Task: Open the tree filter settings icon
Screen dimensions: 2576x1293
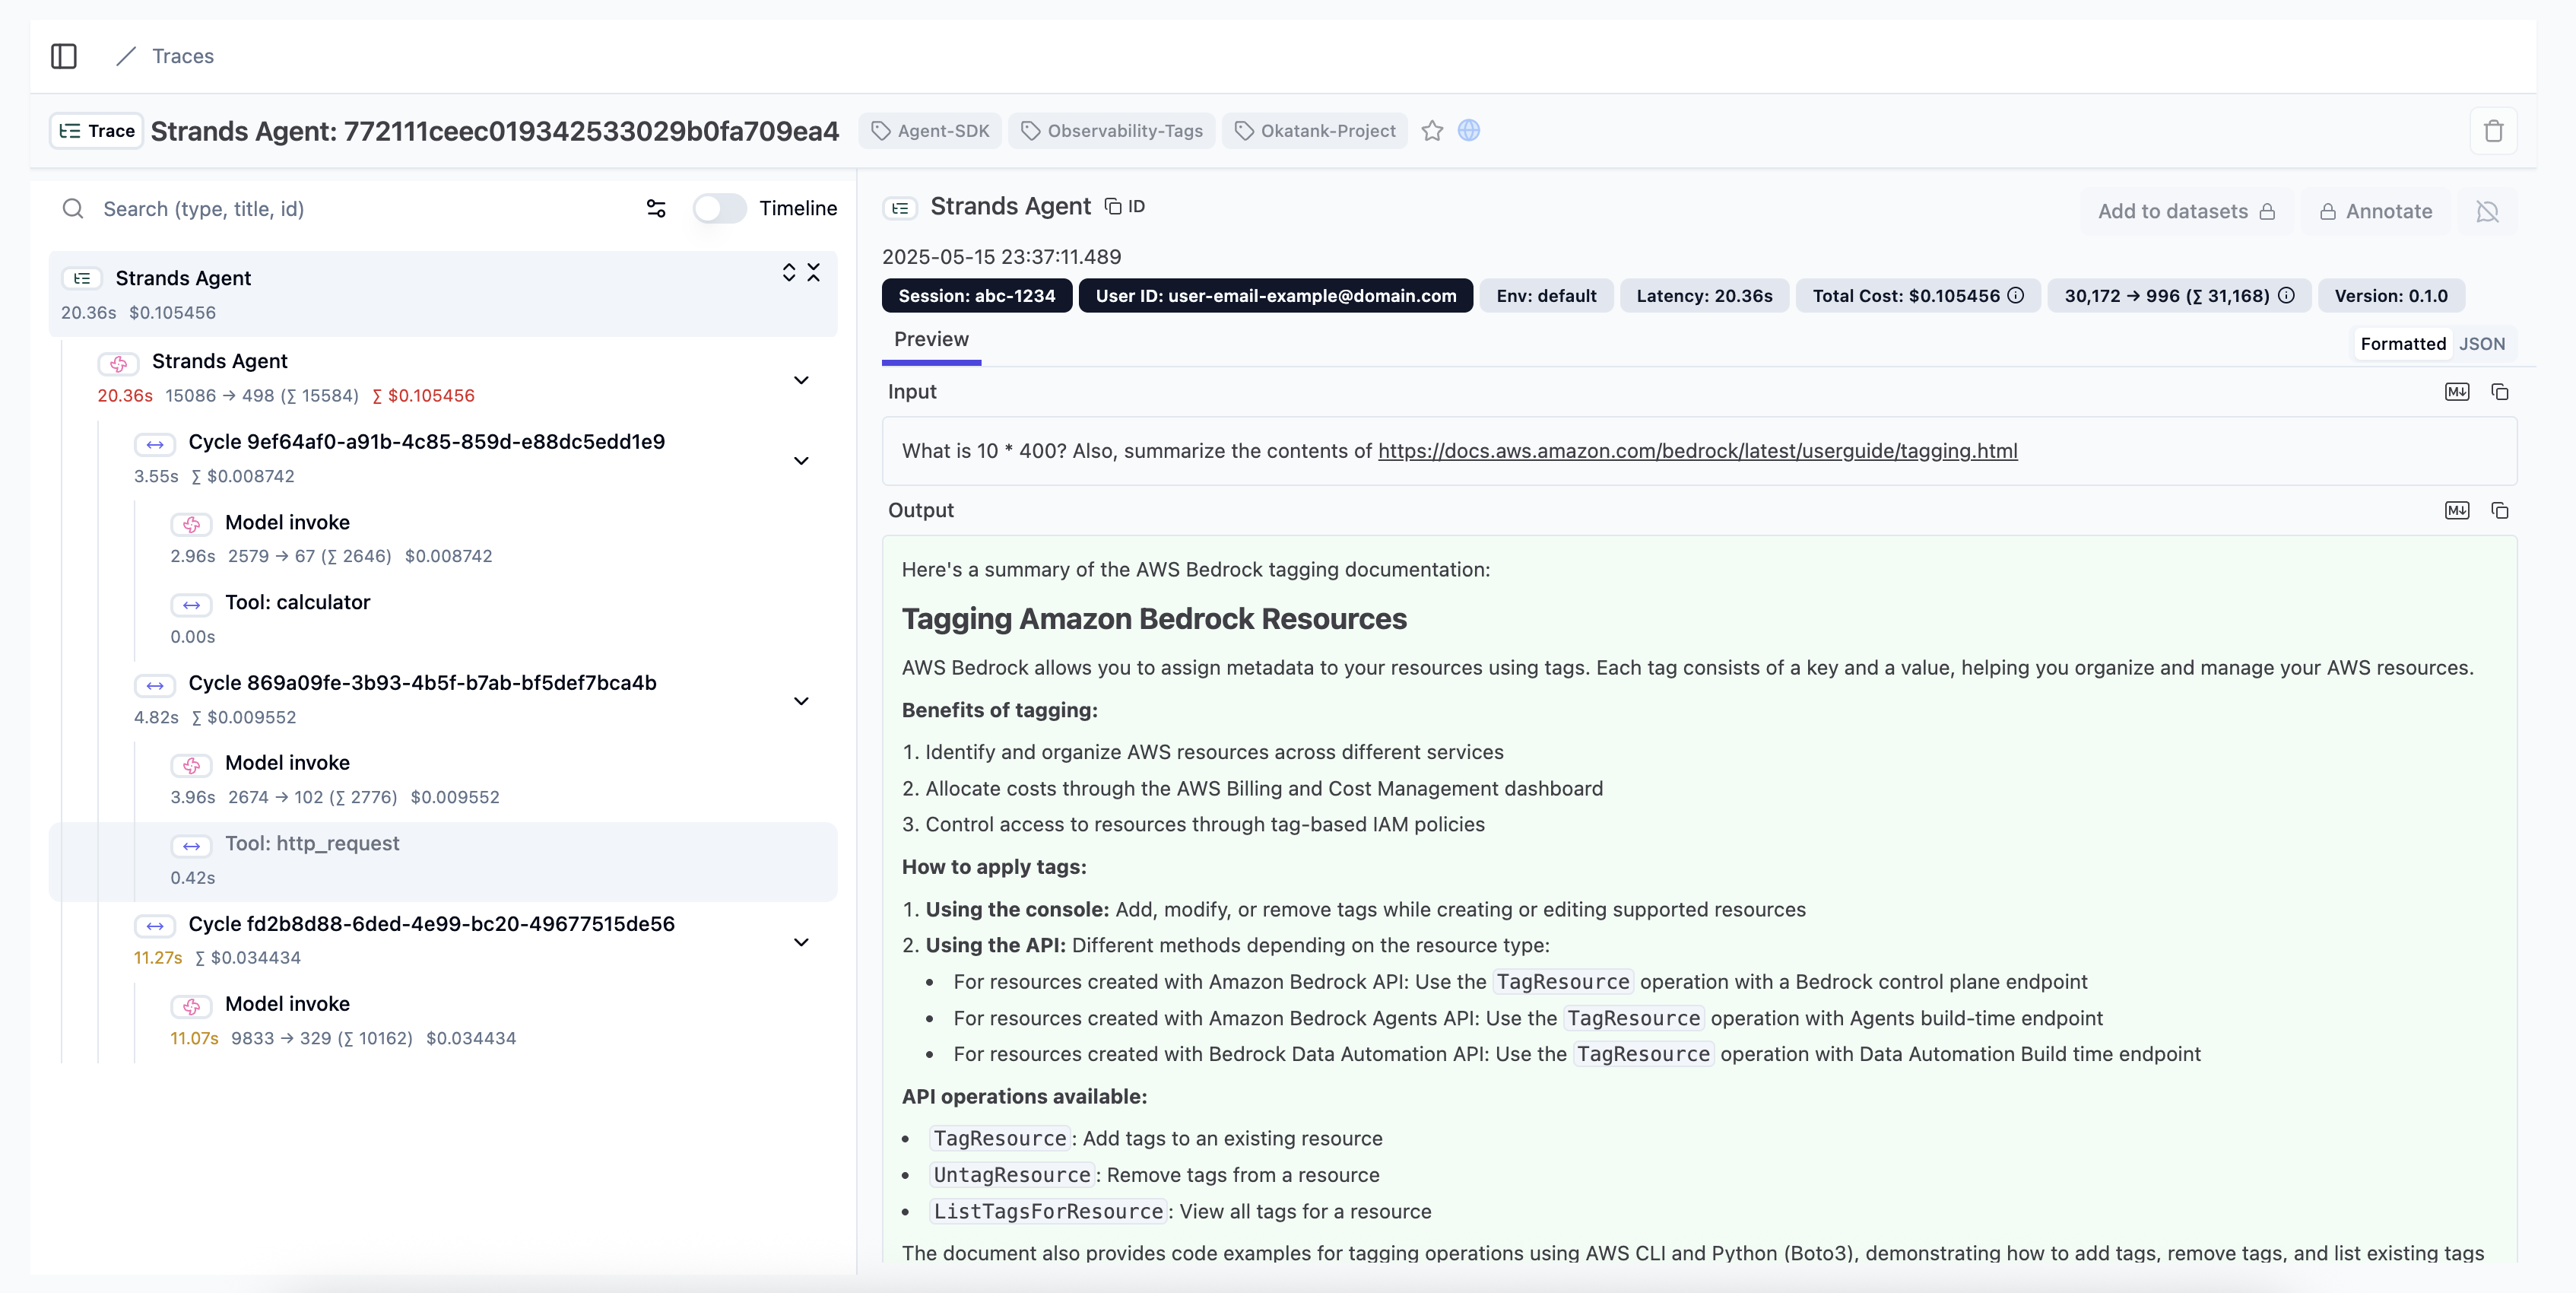Action: 656,208
